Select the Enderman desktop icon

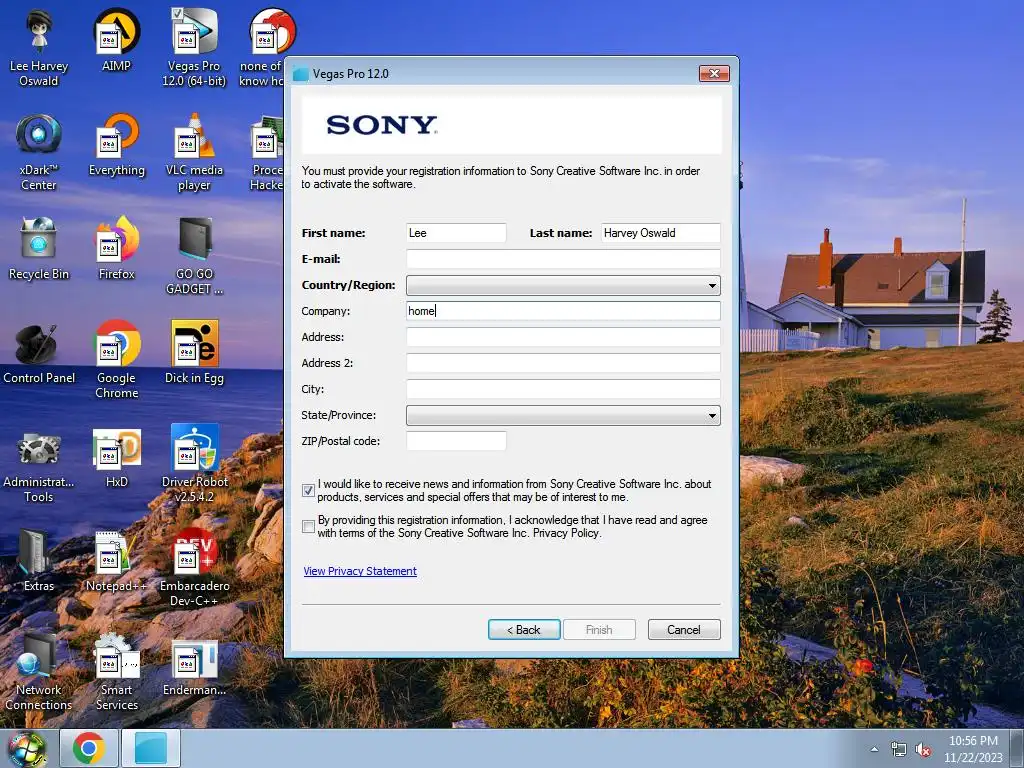click(194, 665)
